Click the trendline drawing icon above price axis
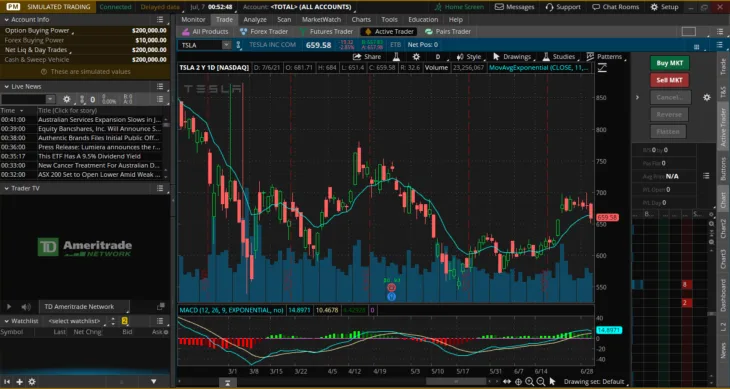 [602, 68]
